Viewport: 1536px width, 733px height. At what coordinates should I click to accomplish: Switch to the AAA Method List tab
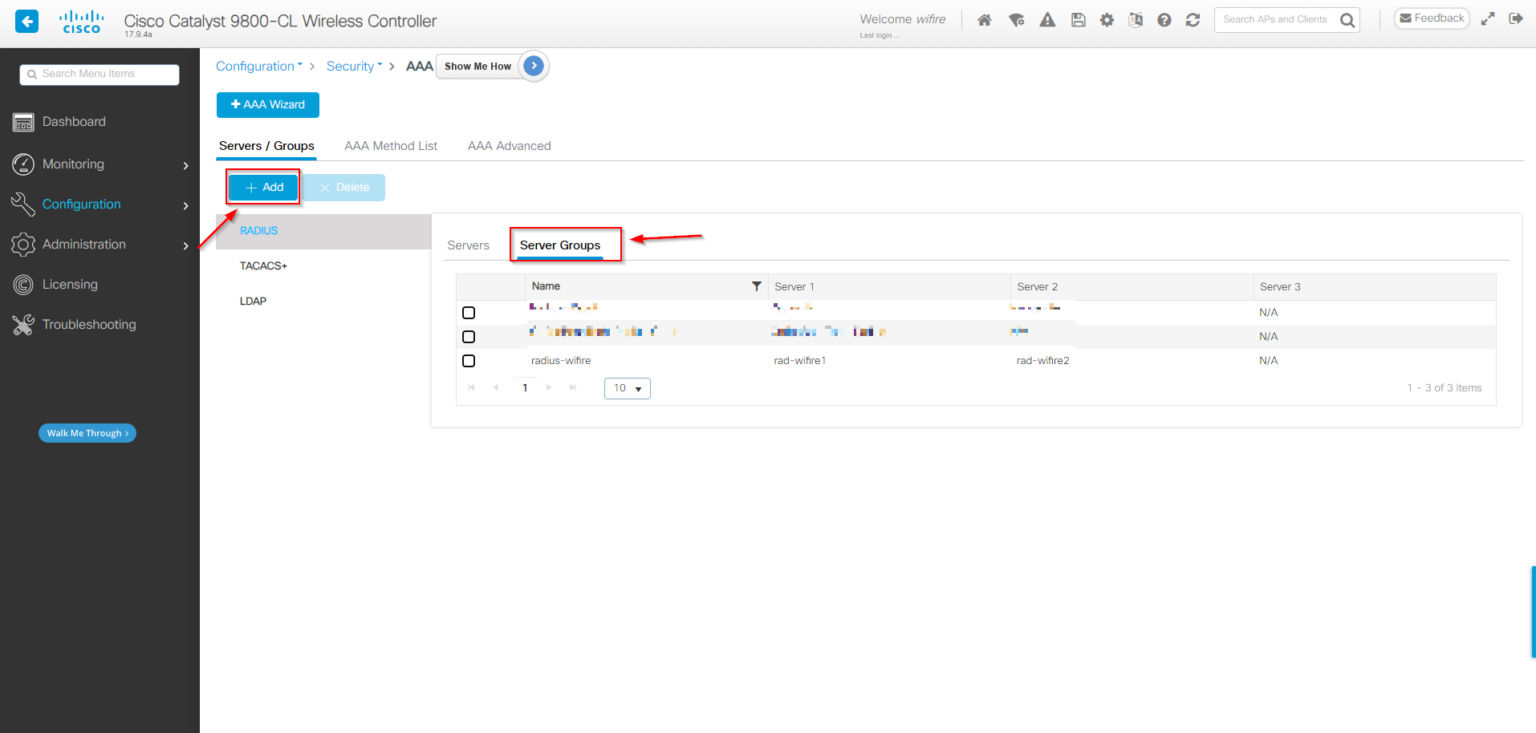pyautogui.click(x=390, y=145)
